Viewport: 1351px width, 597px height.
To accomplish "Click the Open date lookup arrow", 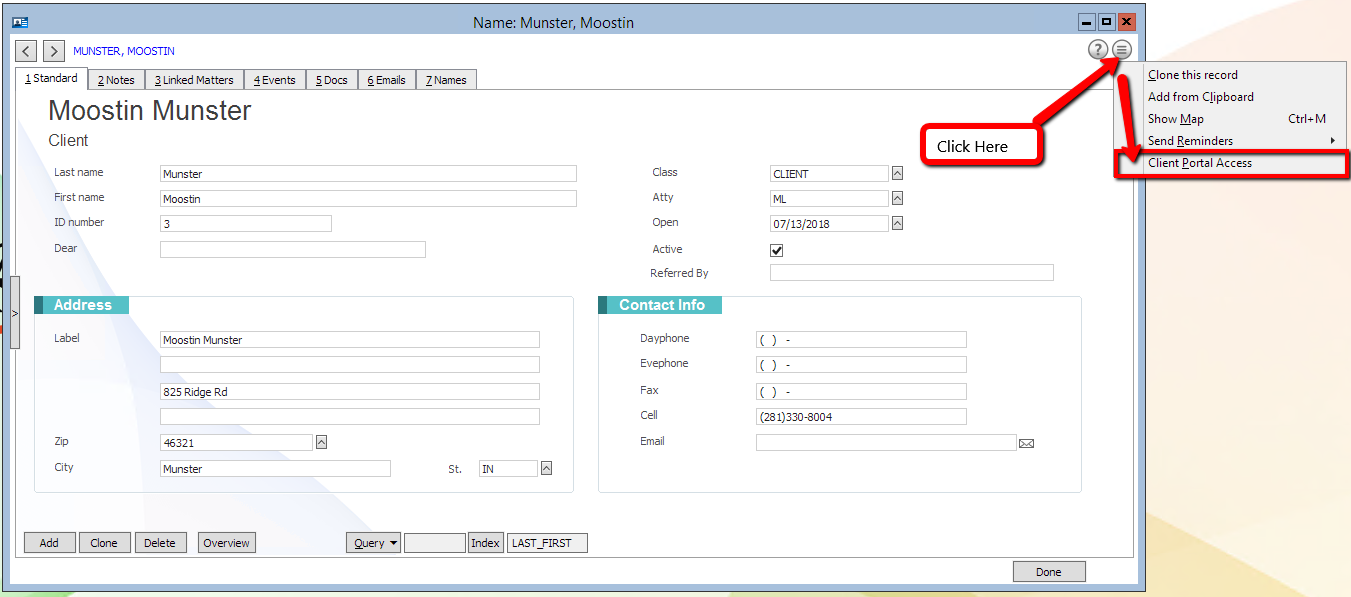I will [x=895, y=222].
